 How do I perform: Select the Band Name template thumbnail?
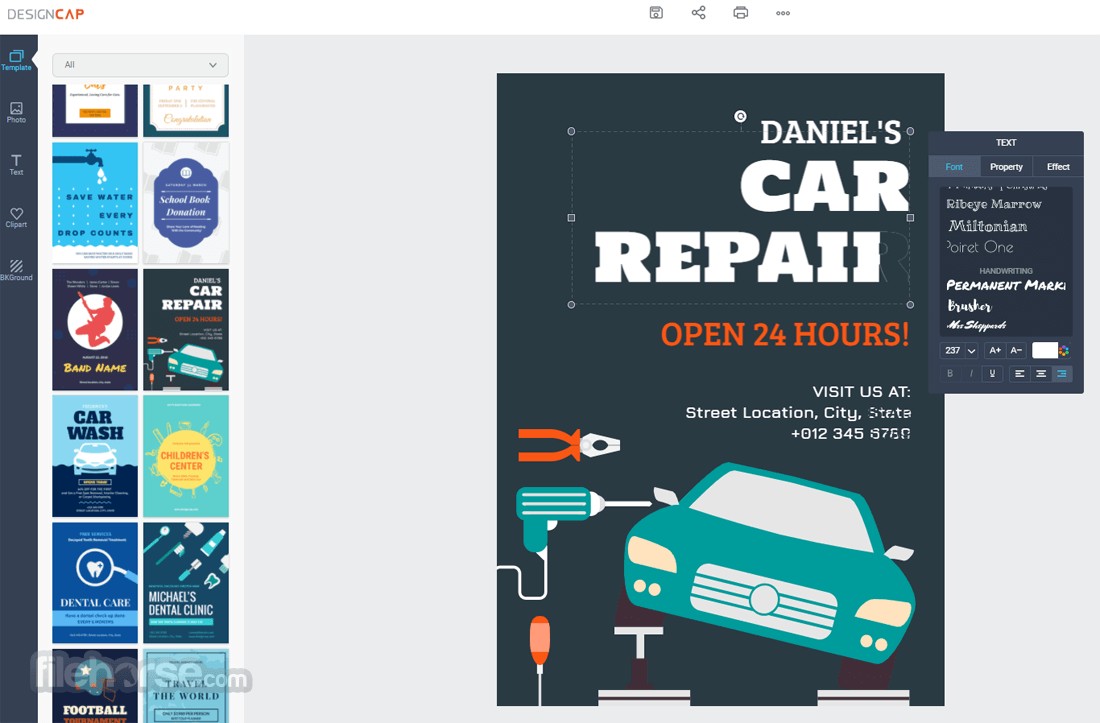coord(95,330)
